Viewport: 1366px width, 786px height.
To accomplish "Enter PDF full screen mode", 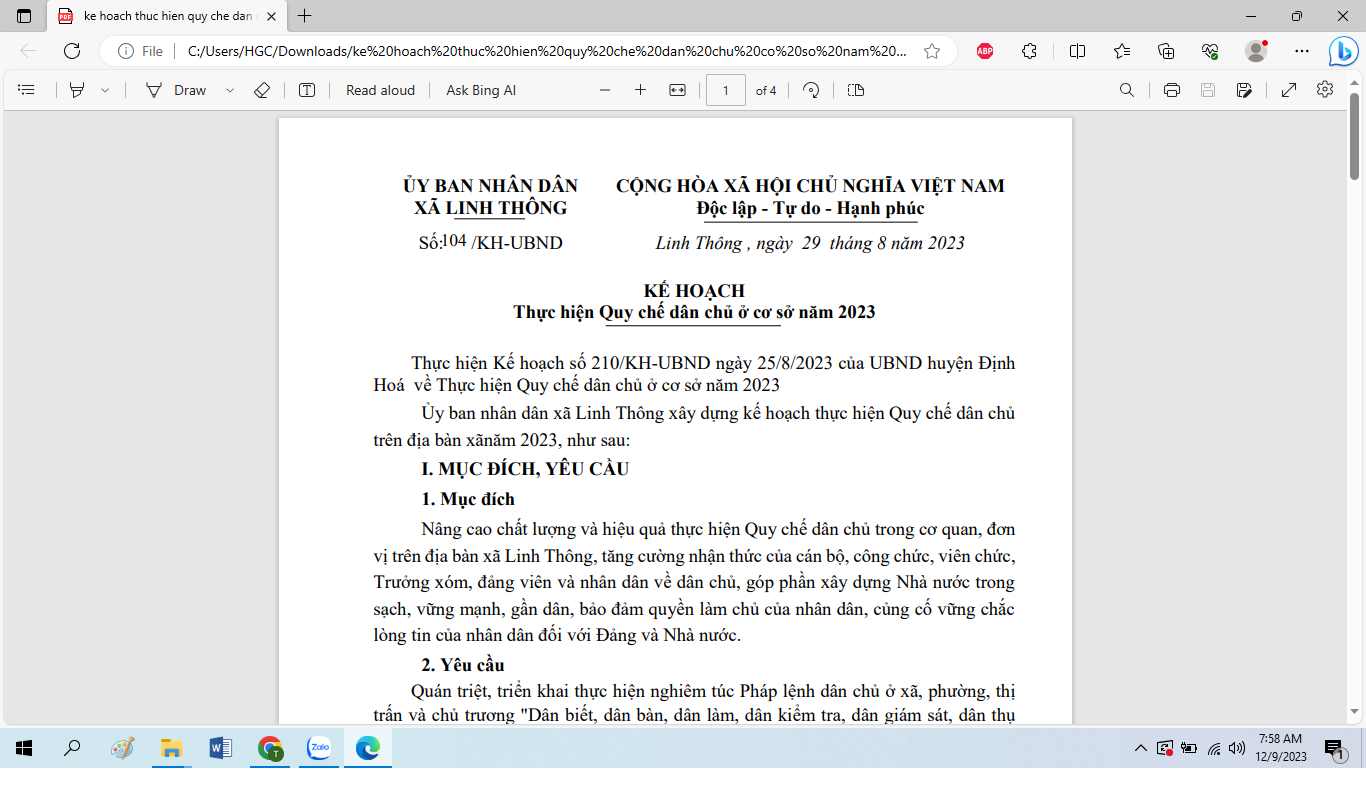I will (x=1289, y=90).
